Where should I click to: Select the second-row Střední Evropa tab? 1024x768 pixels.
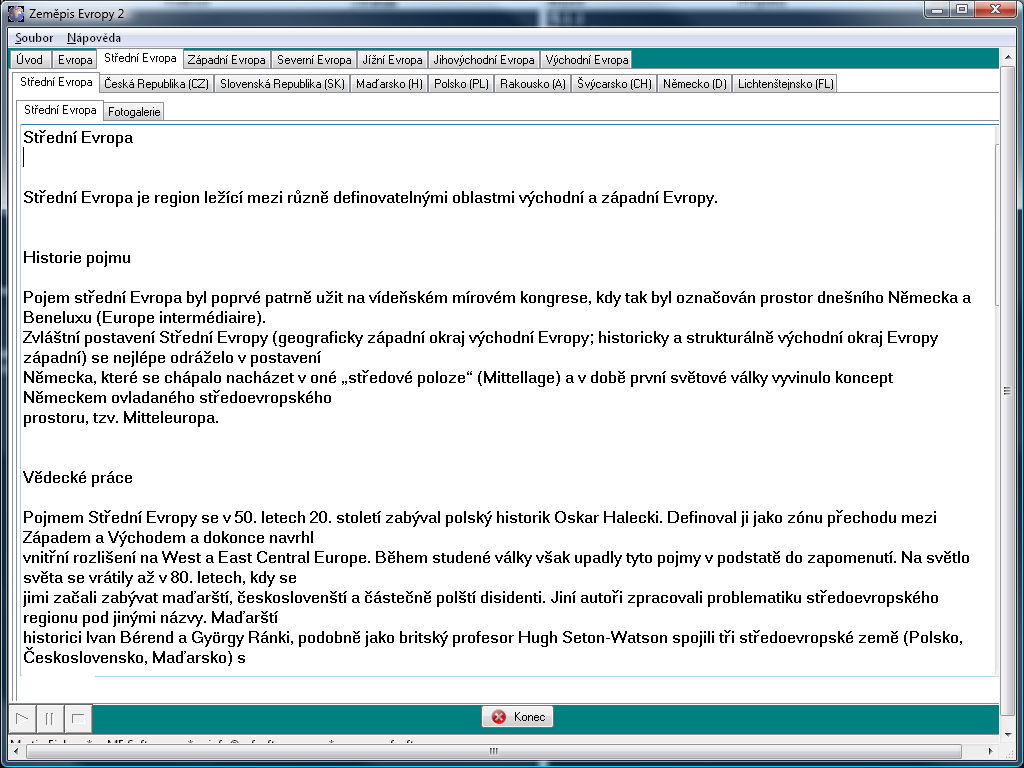click(56, 82)
